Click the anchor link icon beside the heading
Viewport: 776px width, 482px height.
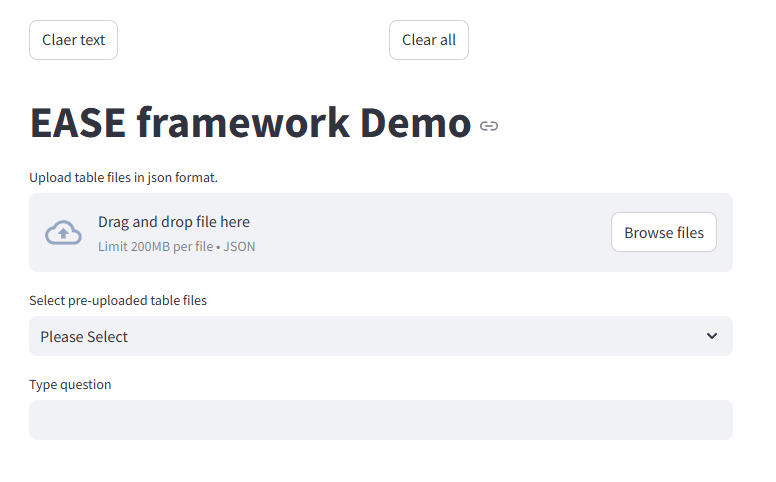click(489, 126)
